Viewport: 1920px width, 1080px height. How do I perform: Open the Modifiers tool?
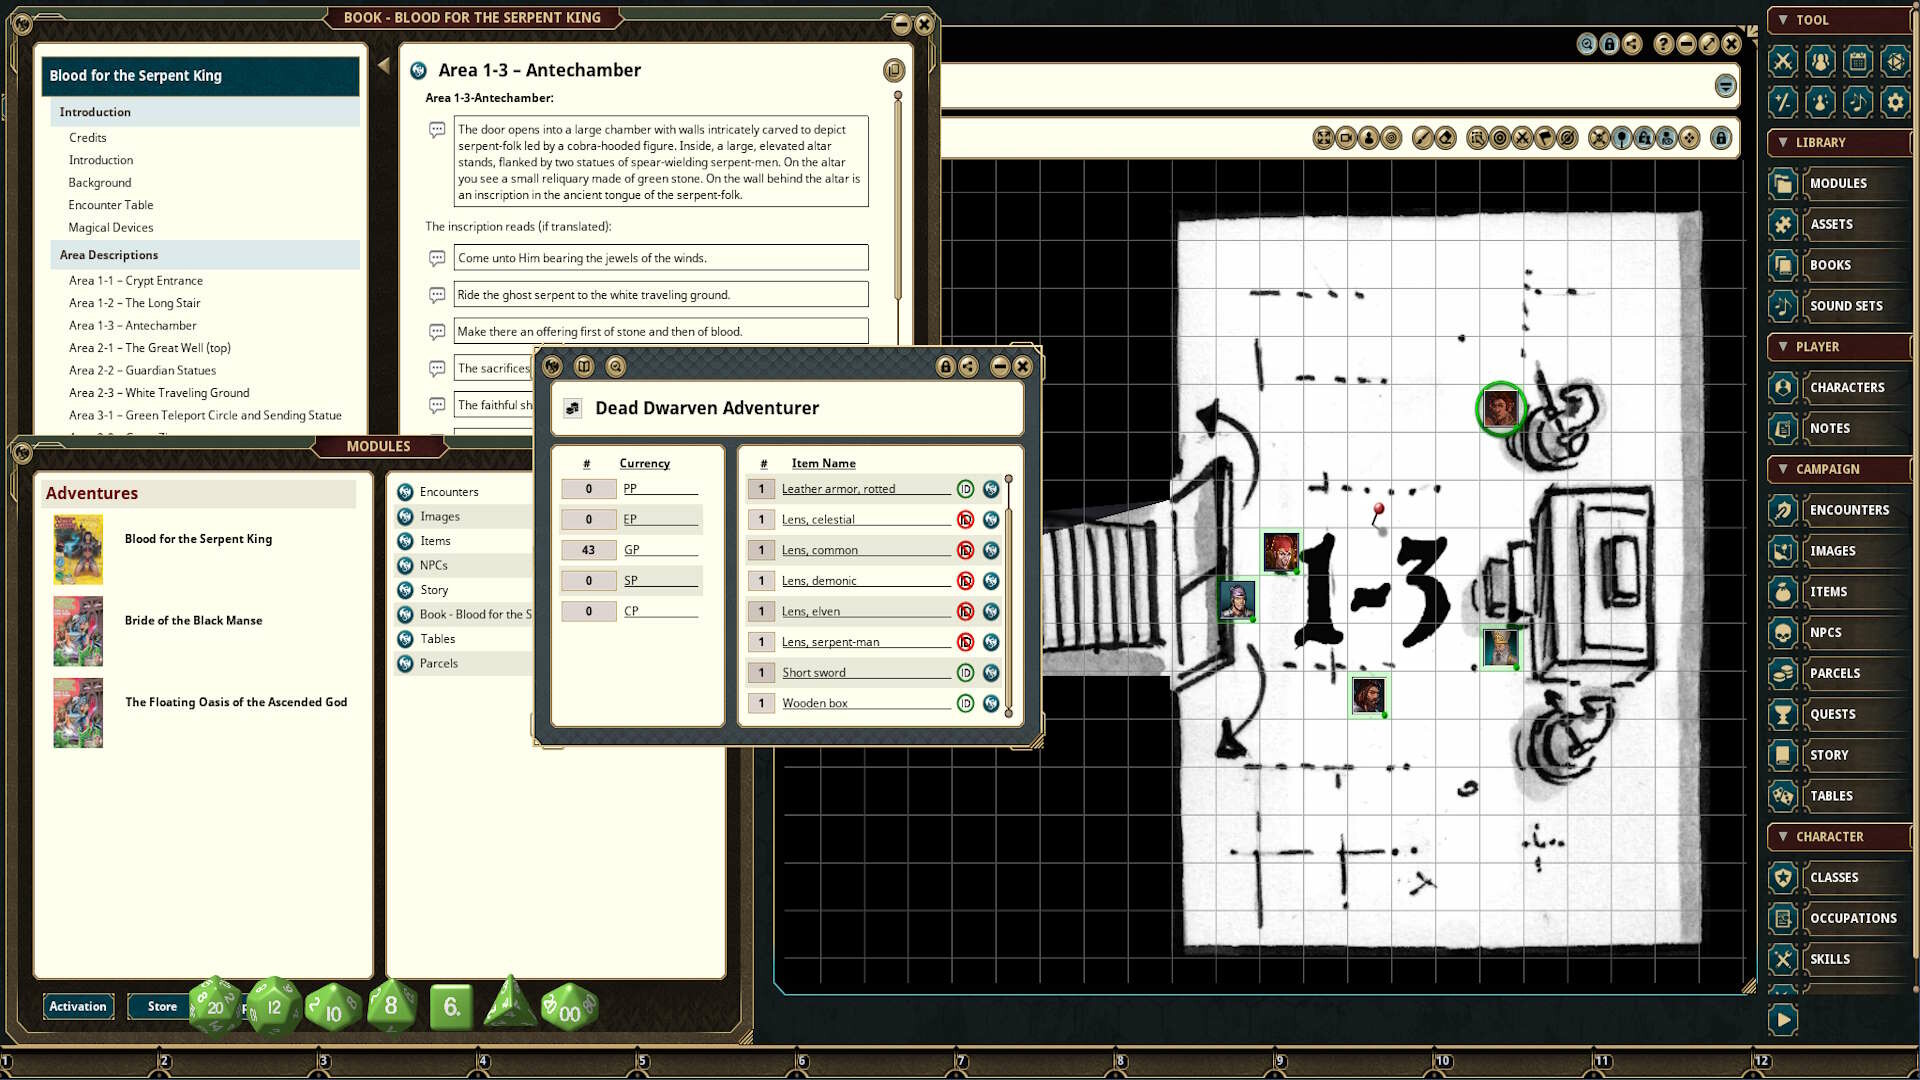point(1783,101)
